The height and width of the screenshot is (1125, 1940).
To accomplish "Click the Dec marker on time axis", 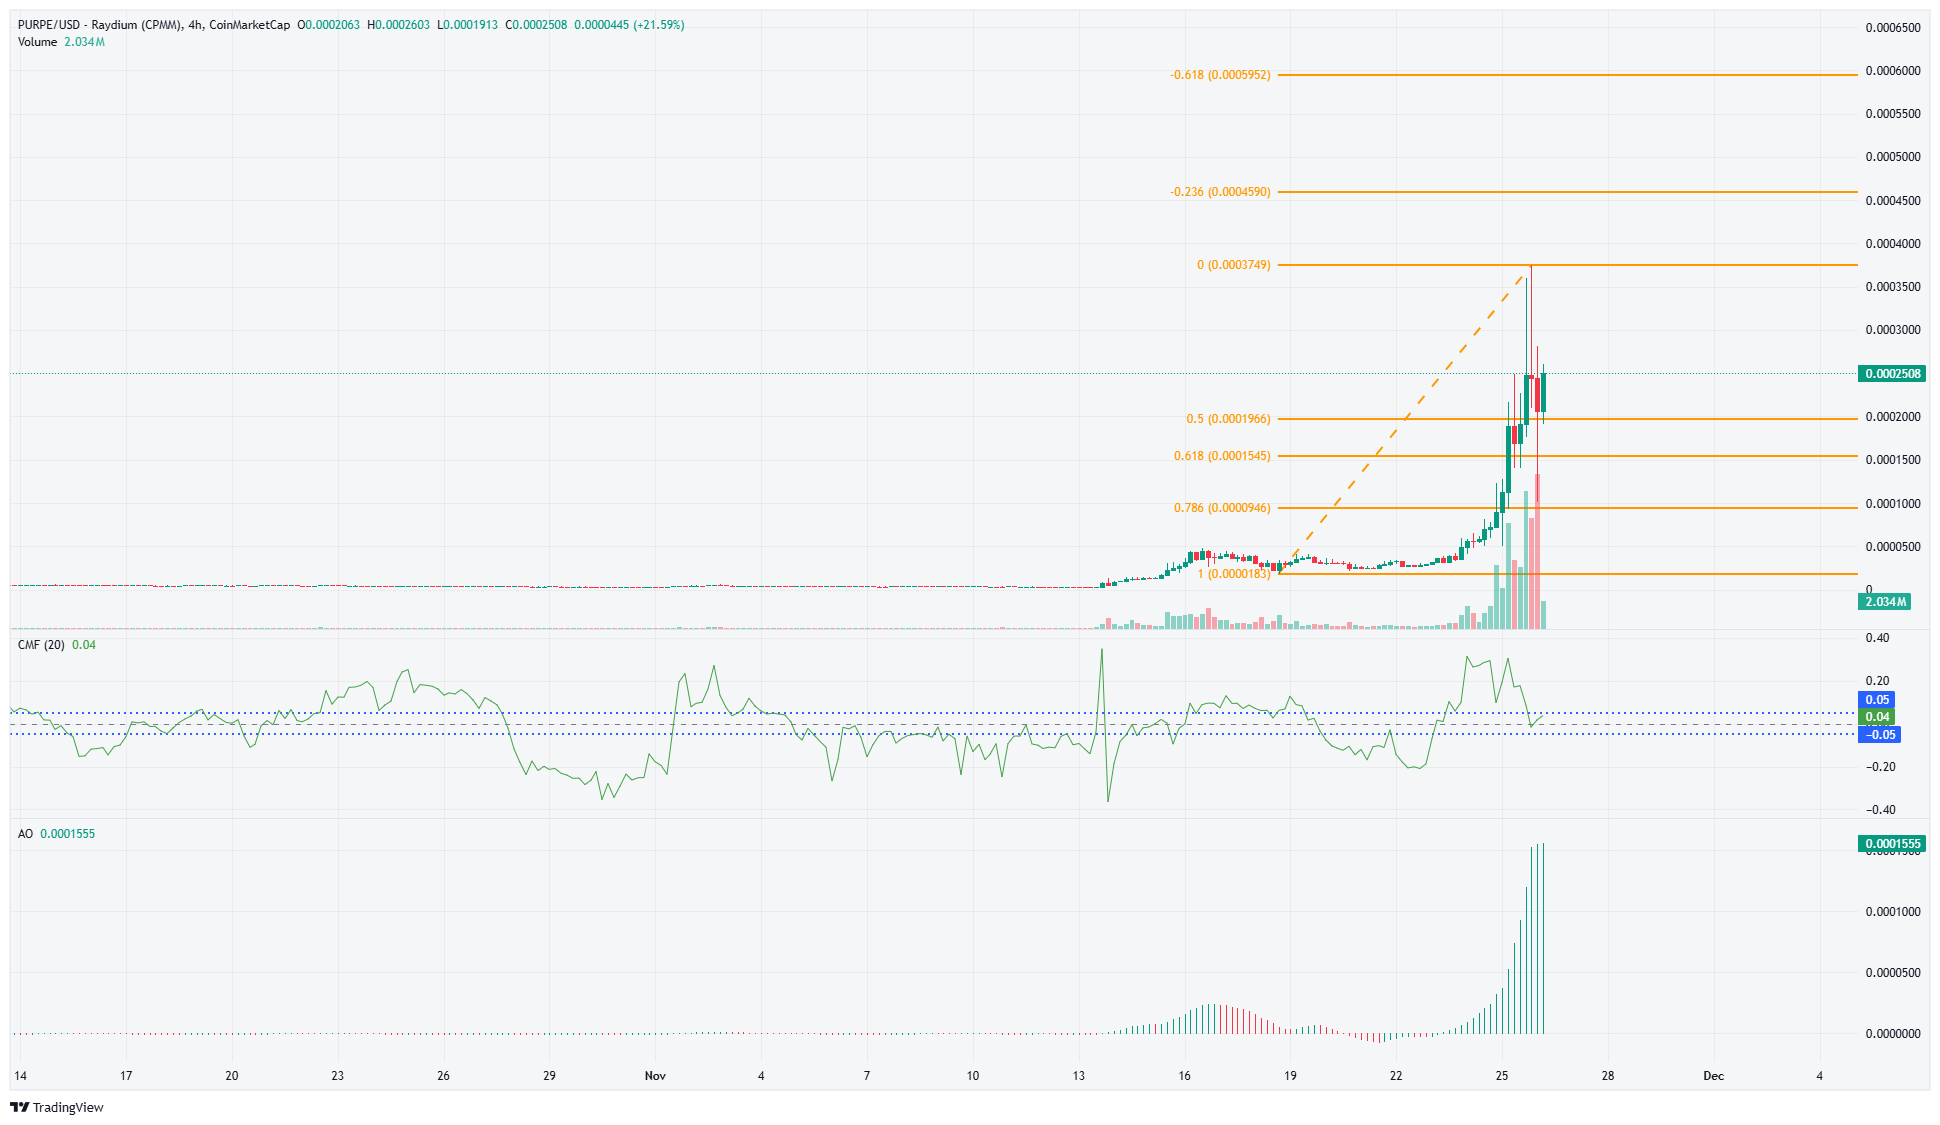I will [1713, 1076].
